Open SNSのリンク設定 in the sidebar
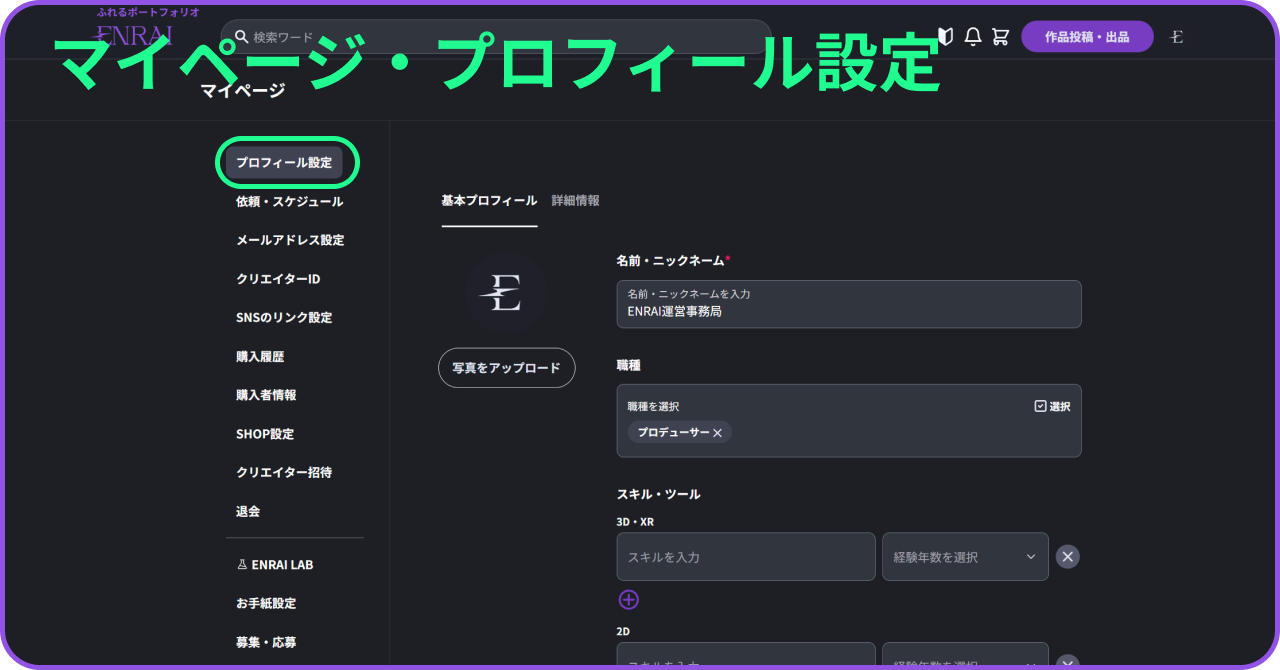The height and width of the screenshot is (670, 1280). click(x=284, y=318)
